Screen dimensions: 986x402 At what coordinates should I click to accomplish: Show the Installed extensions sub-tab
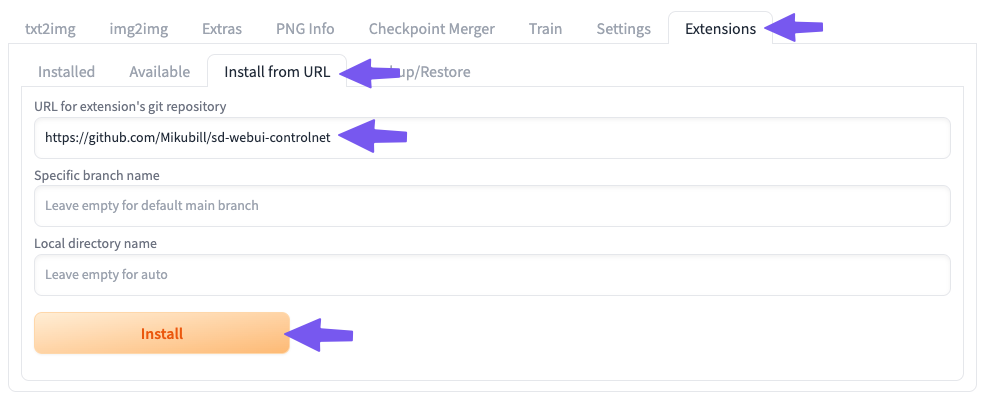[x=66, y=71]
